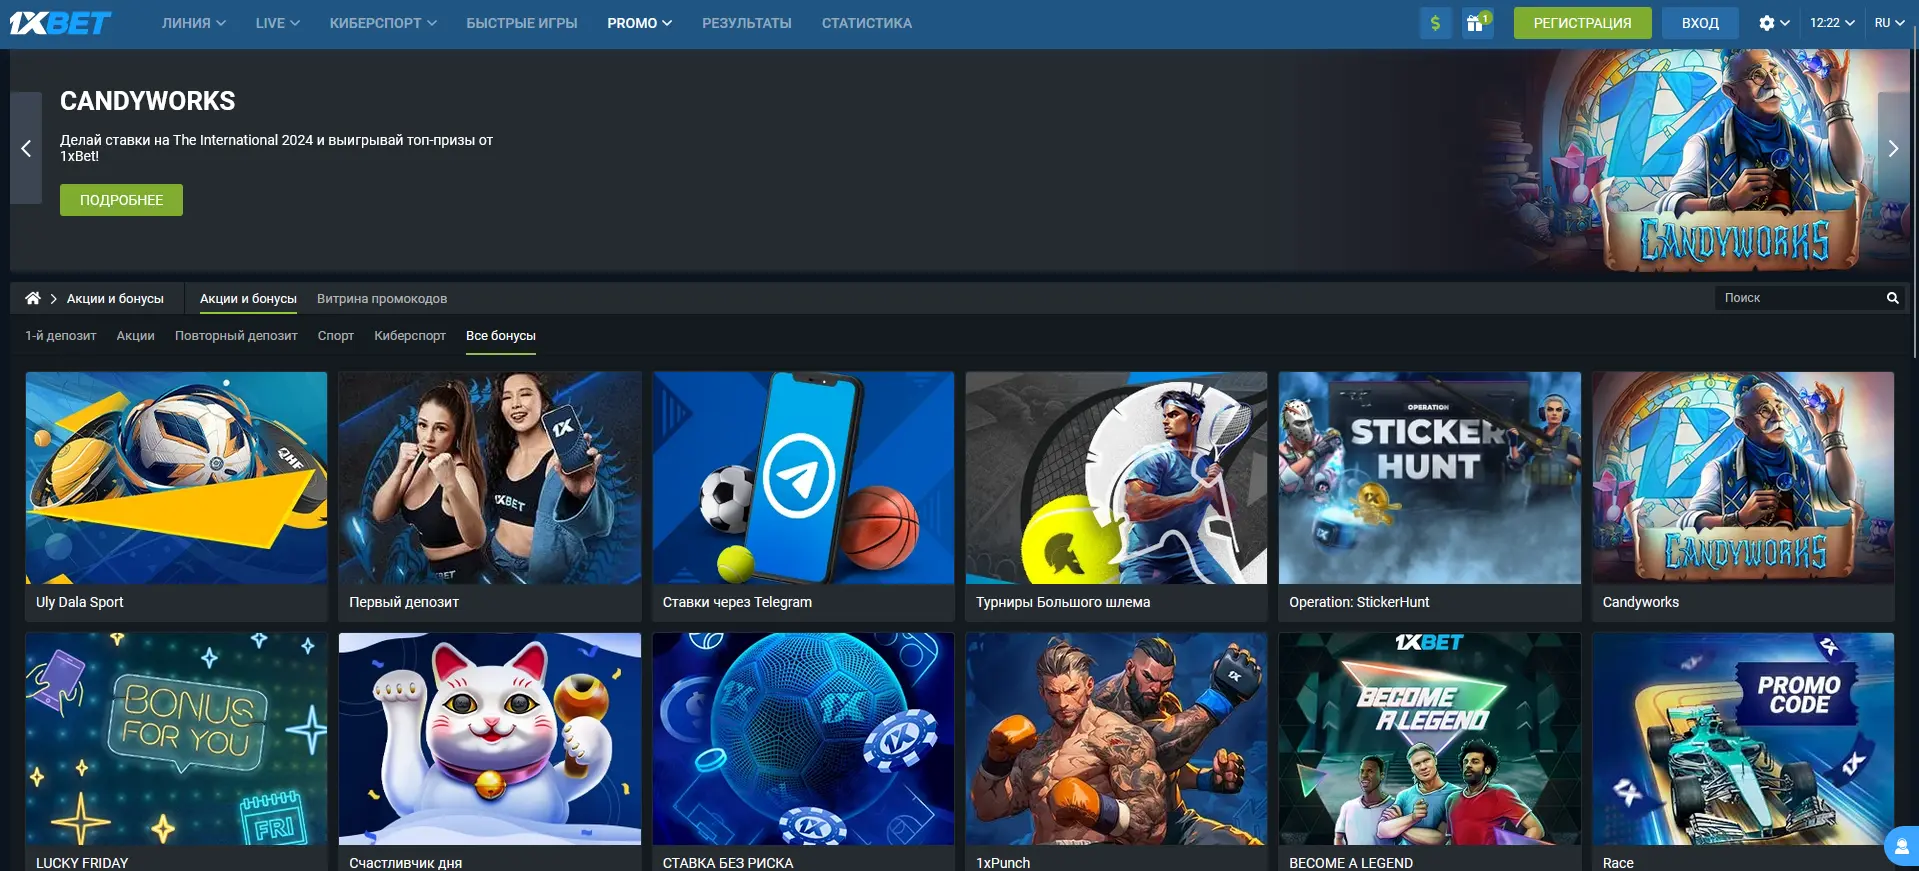Viewport: 1919px width, 871px height.
Task: Click the search magnifier icon
Action: point(1892,298)
